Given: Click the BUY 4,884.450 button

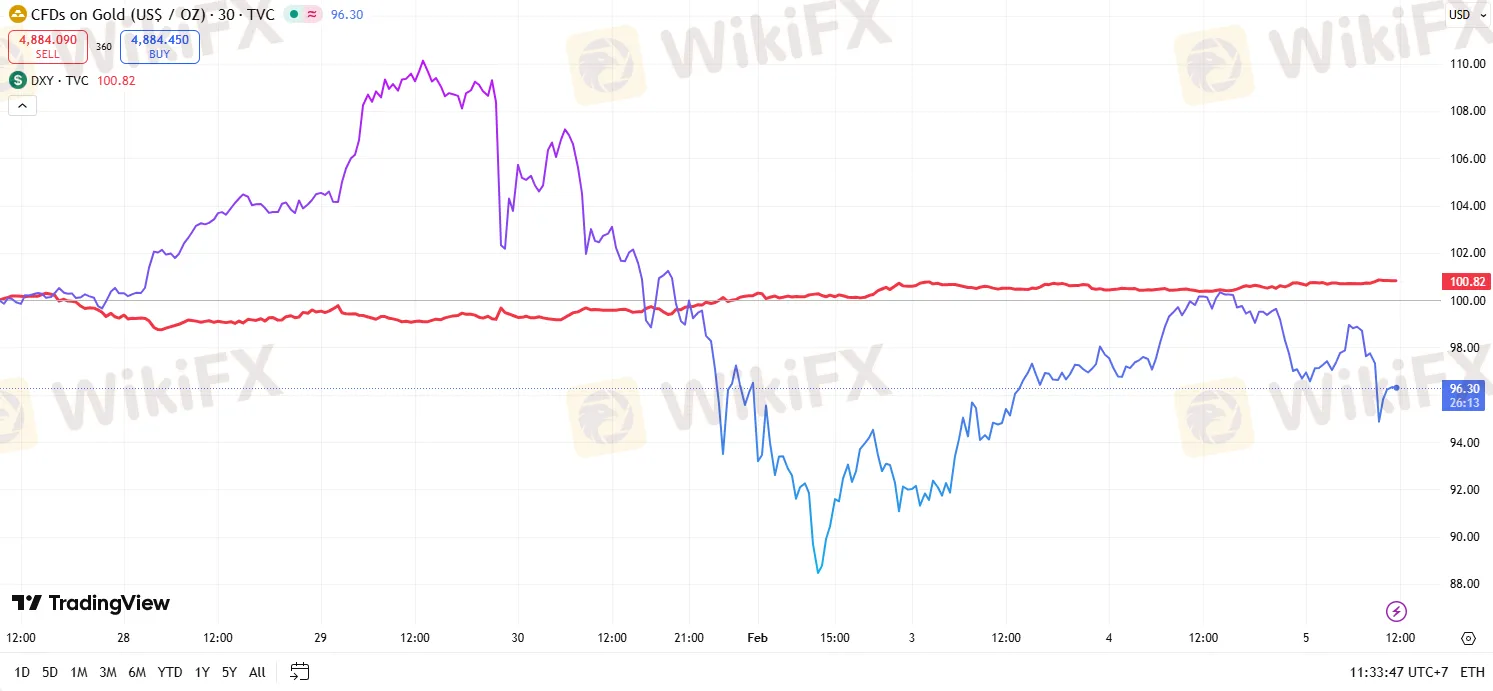Looking at the screenshot, I should coord(159,46).
